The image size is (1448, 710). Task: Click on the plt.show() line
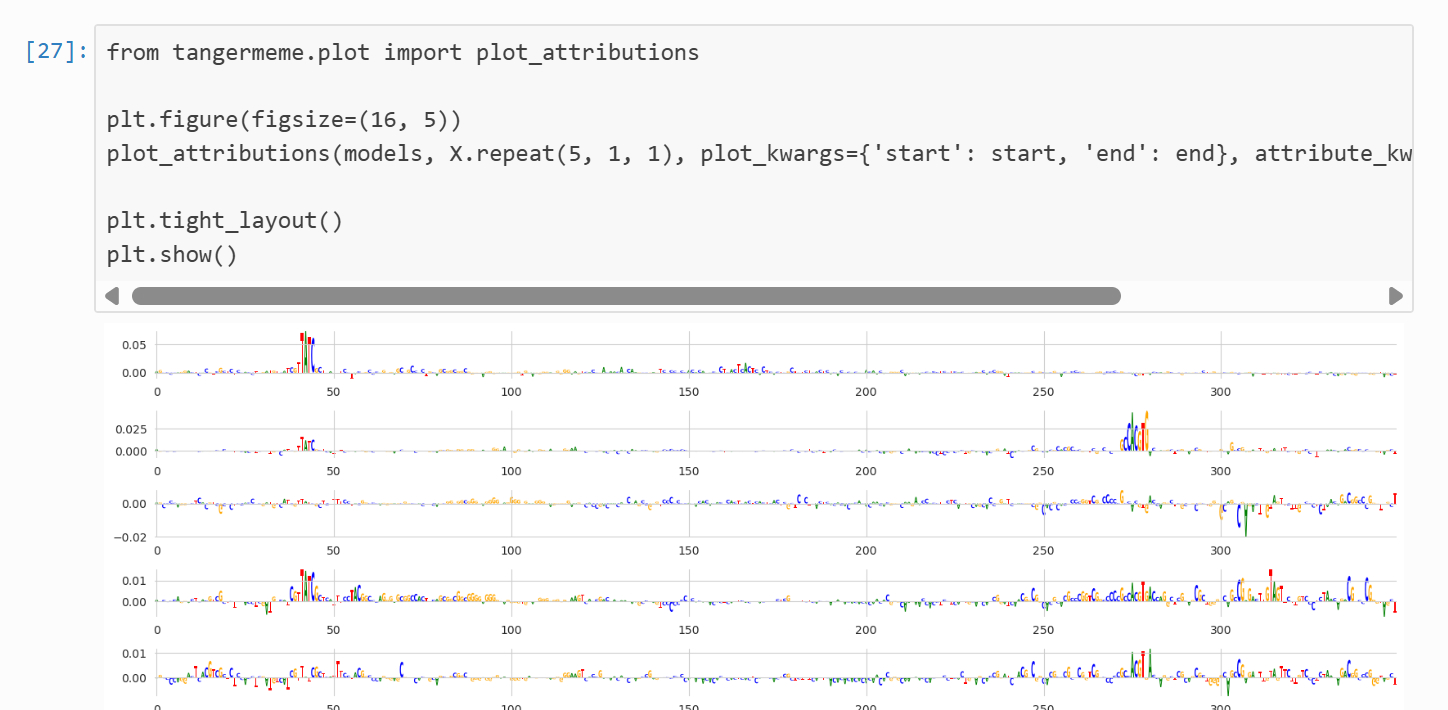172,254
